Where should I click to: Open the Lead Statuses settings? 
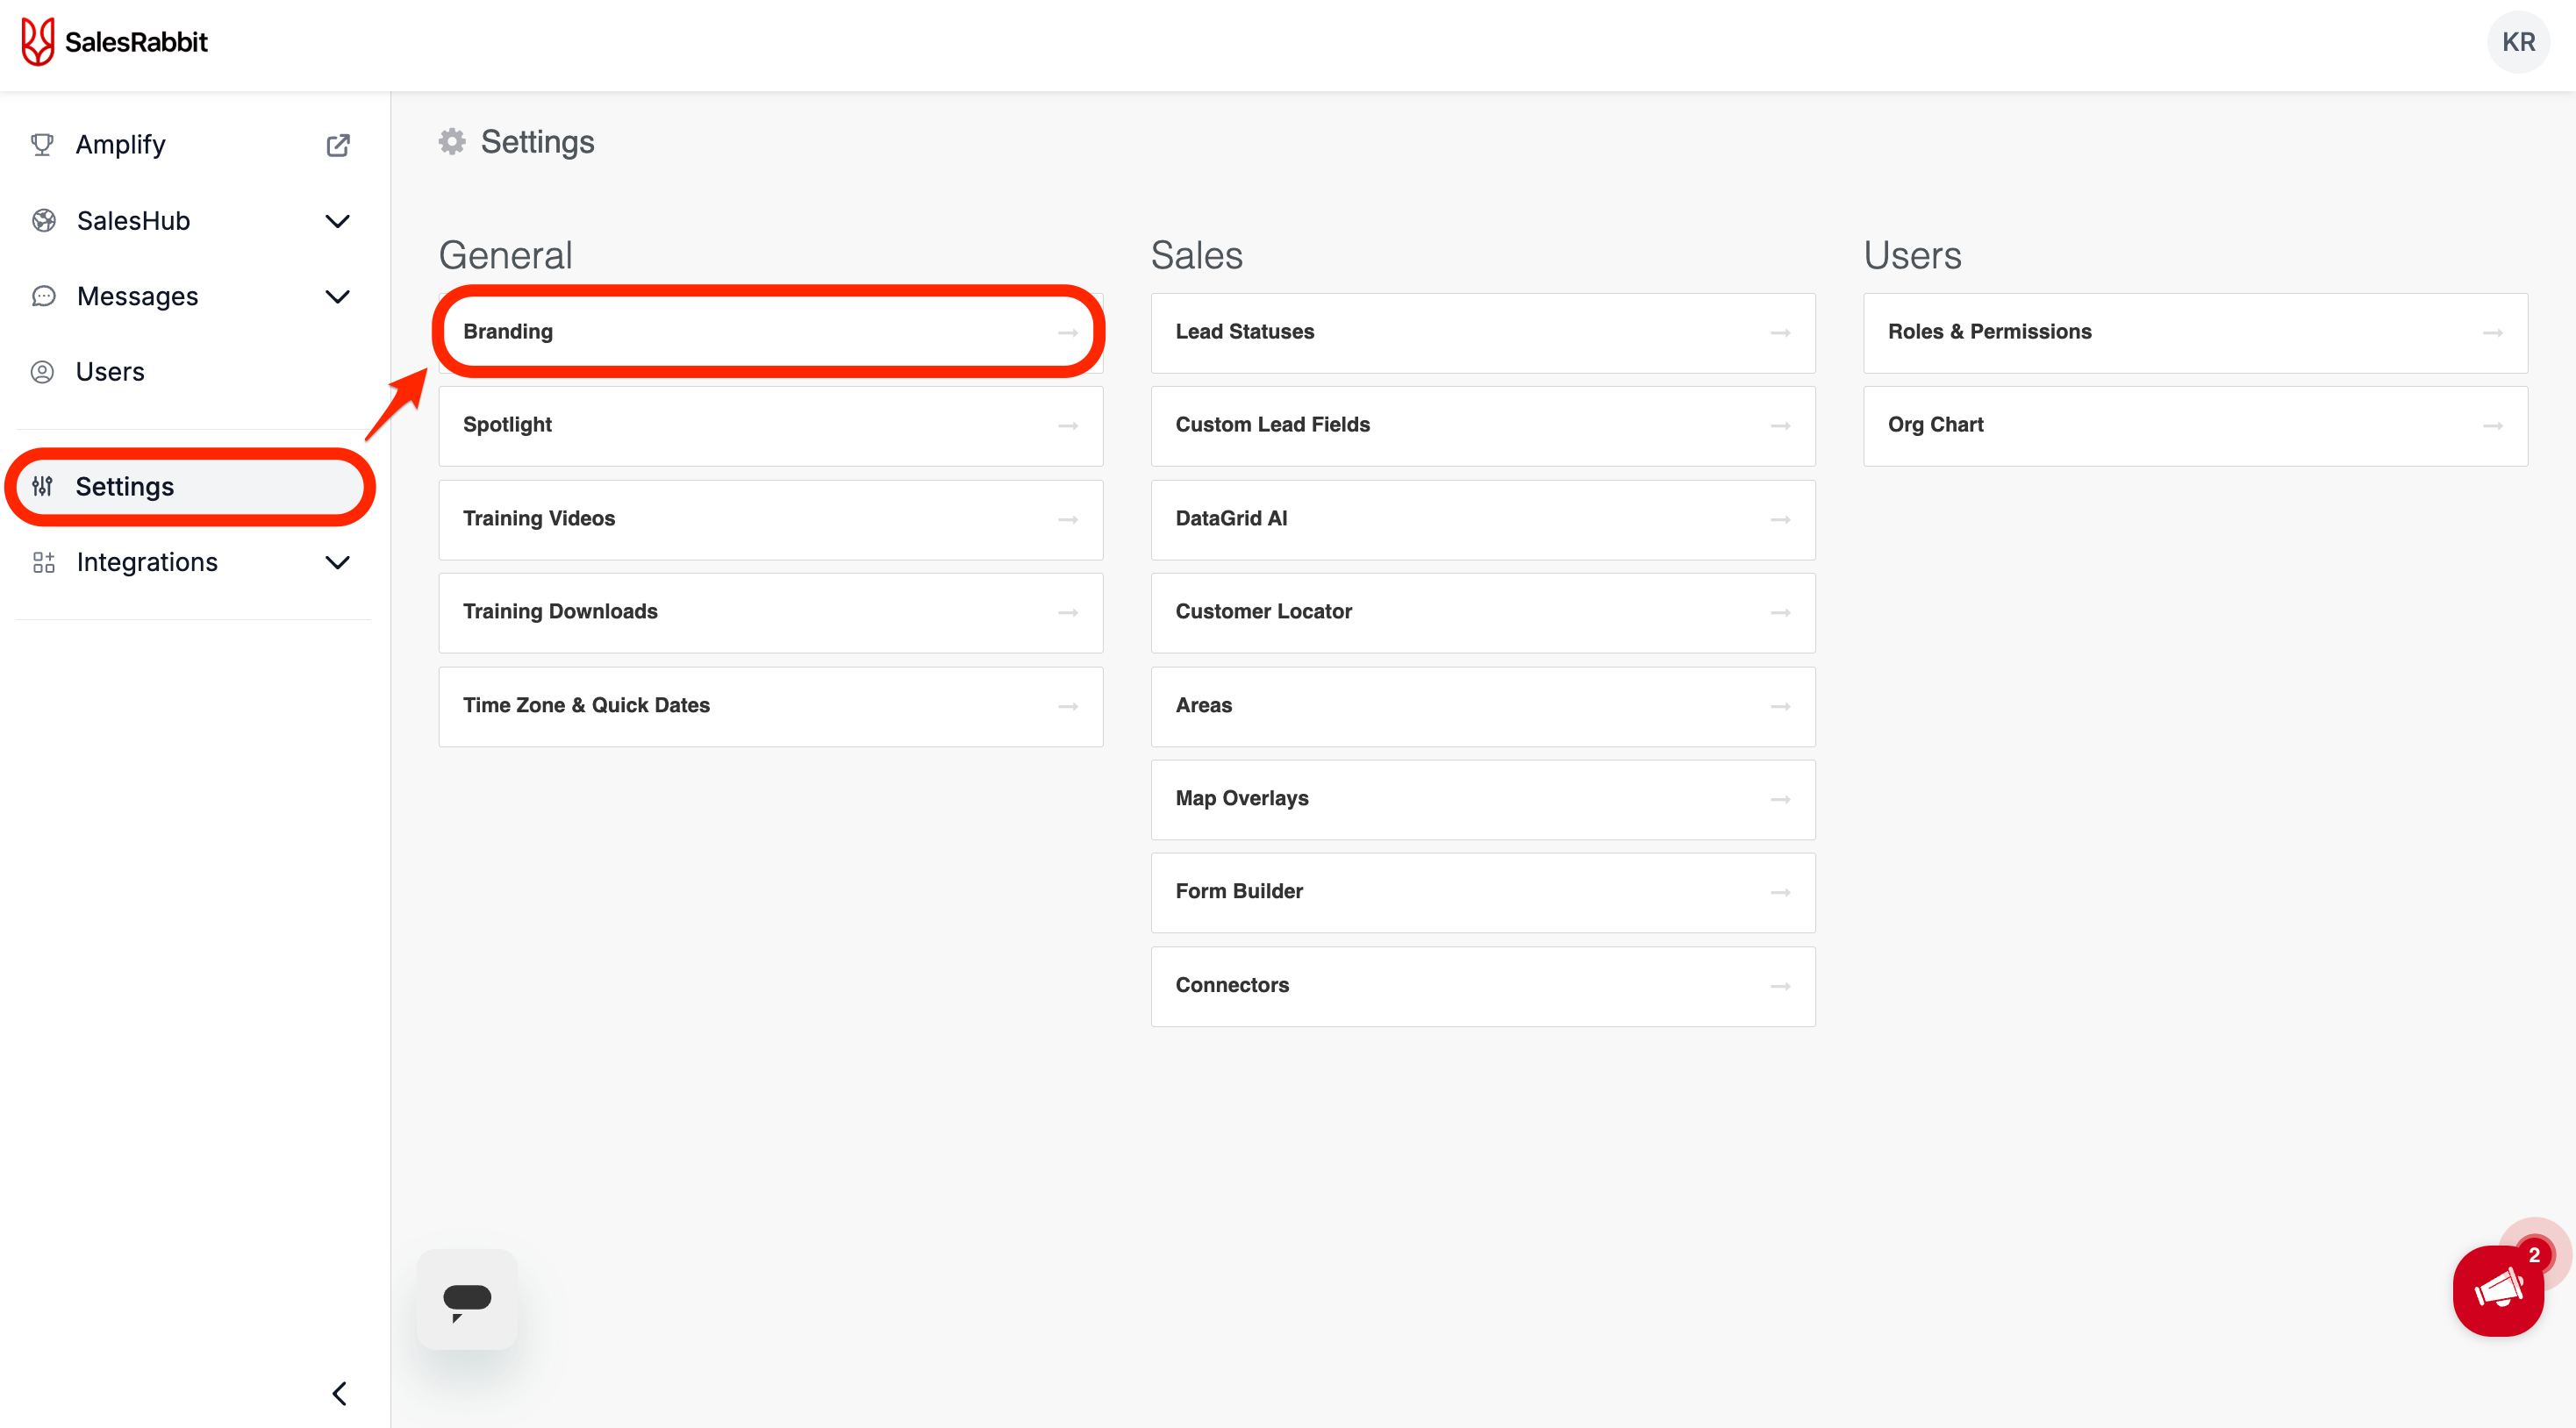1482,332
